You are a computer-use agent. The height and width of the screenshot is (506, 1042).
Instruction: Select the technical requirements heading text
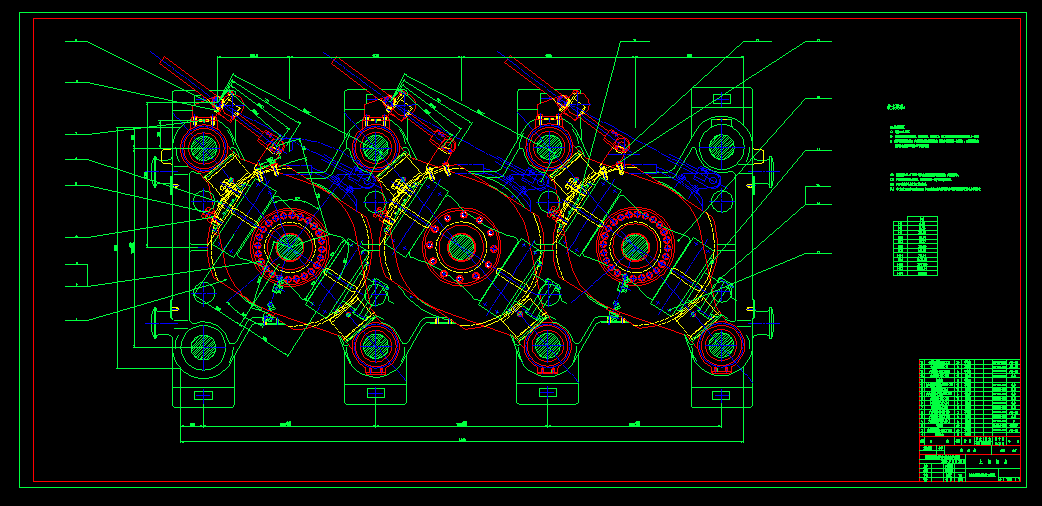point(896,106)
